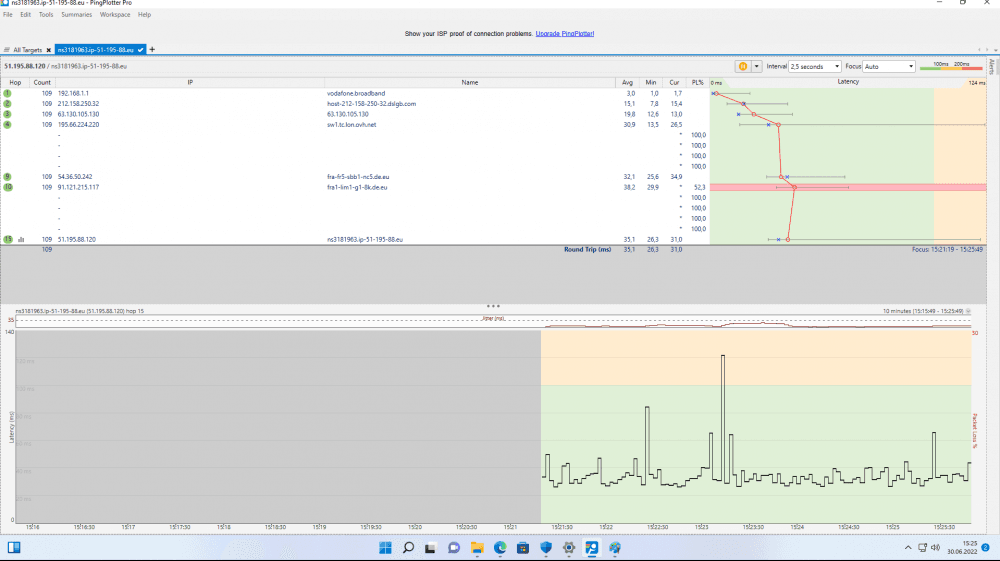The height and width of the screenshot is (561, 1000).
Task: Click the Upgrade PingPlotter link
Action: (x=565, y=34)
